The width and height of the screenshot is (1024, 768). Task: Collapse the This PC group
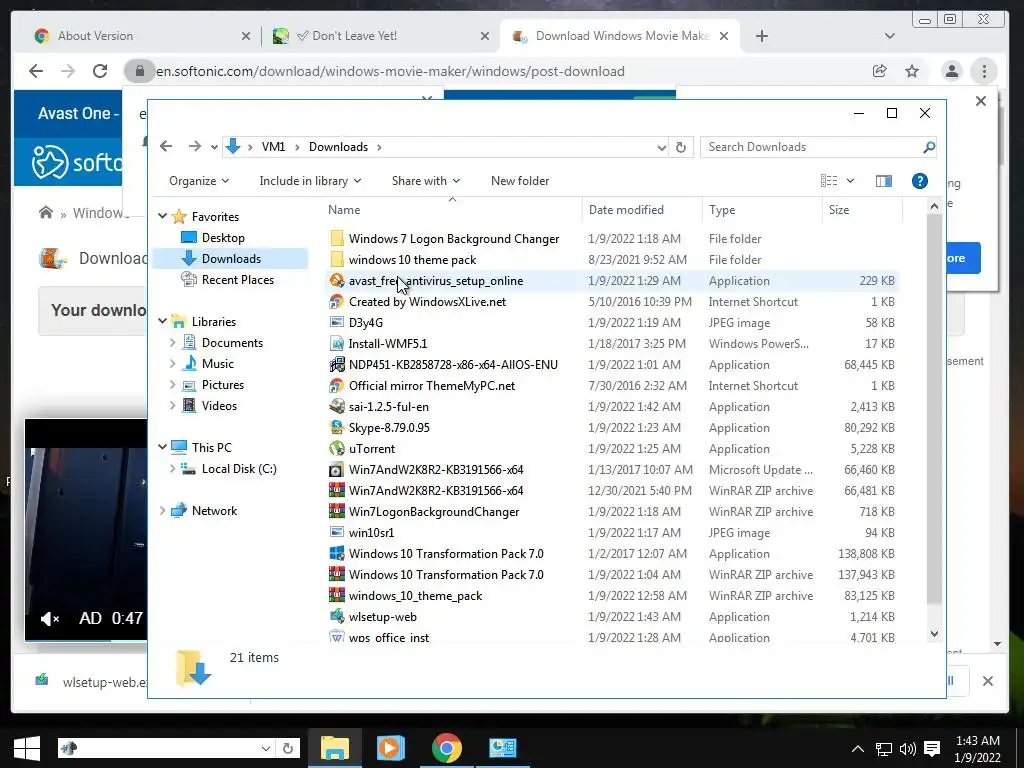[x=163, y=447]
